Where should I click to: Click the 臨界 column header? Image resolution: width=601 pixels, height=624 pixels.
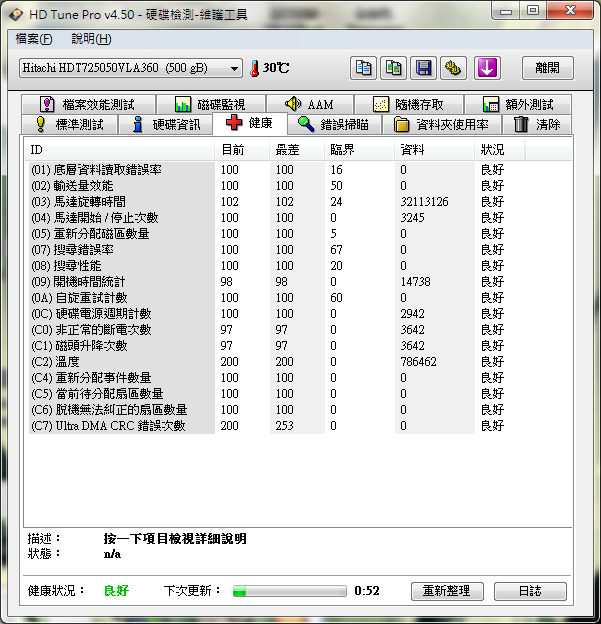click(359, 150)
